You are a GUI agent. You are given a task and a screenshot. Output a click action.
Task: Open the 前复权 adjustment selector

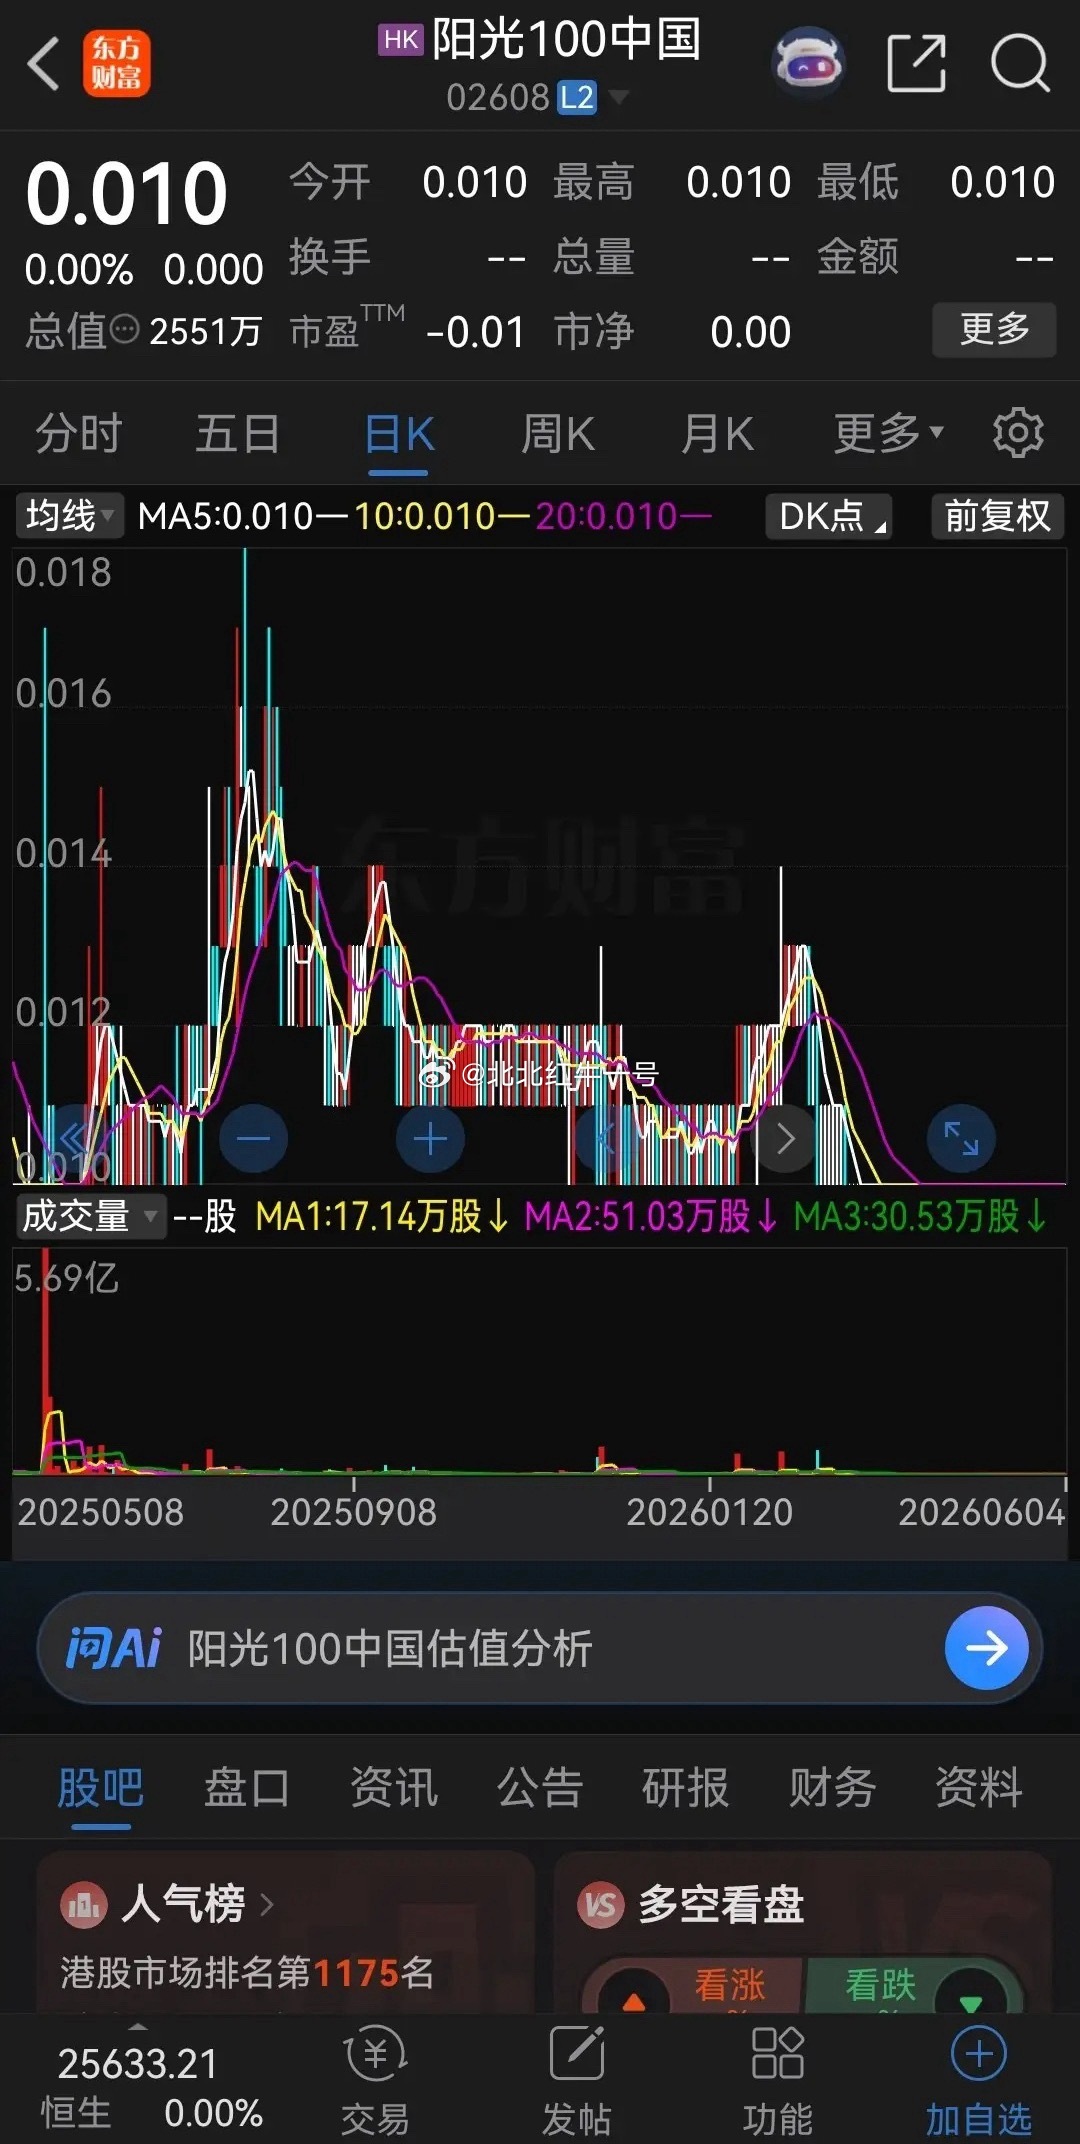tap(997, 516)
